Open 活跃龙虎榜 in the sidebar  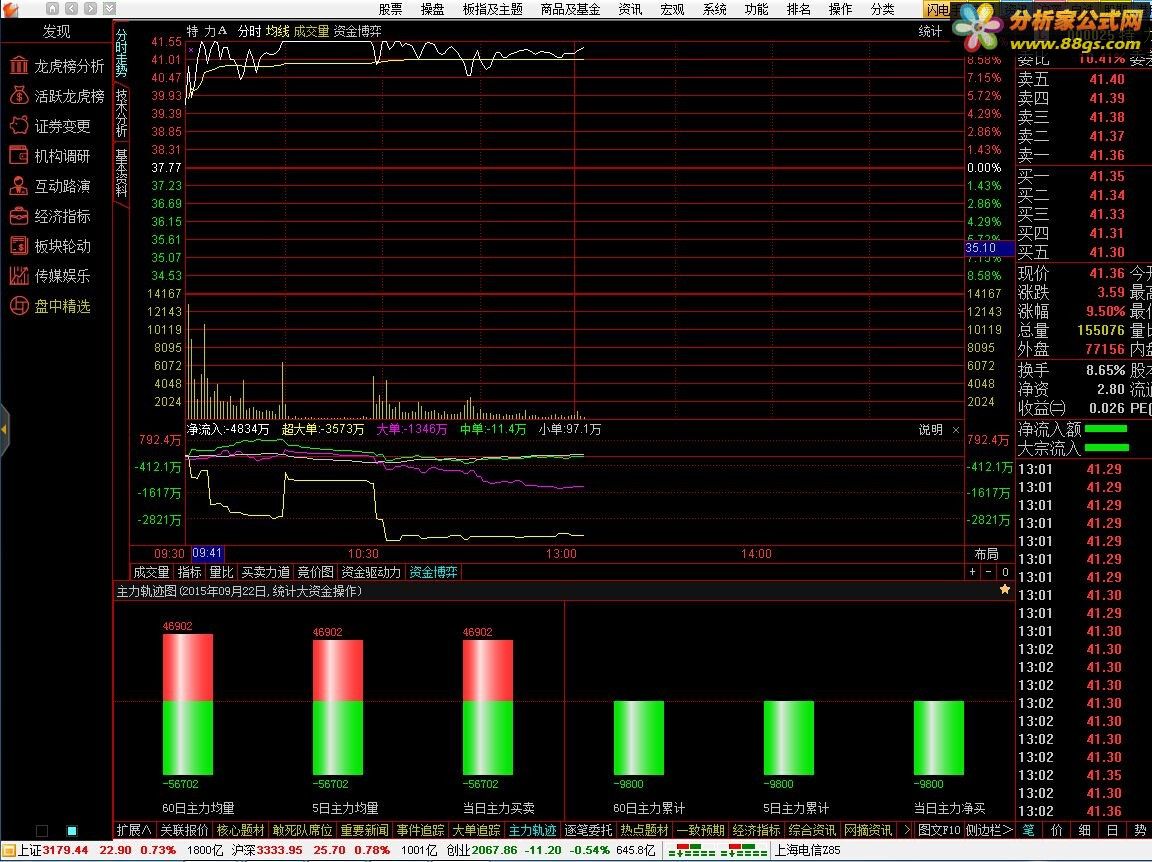click(x=57, y=96)
